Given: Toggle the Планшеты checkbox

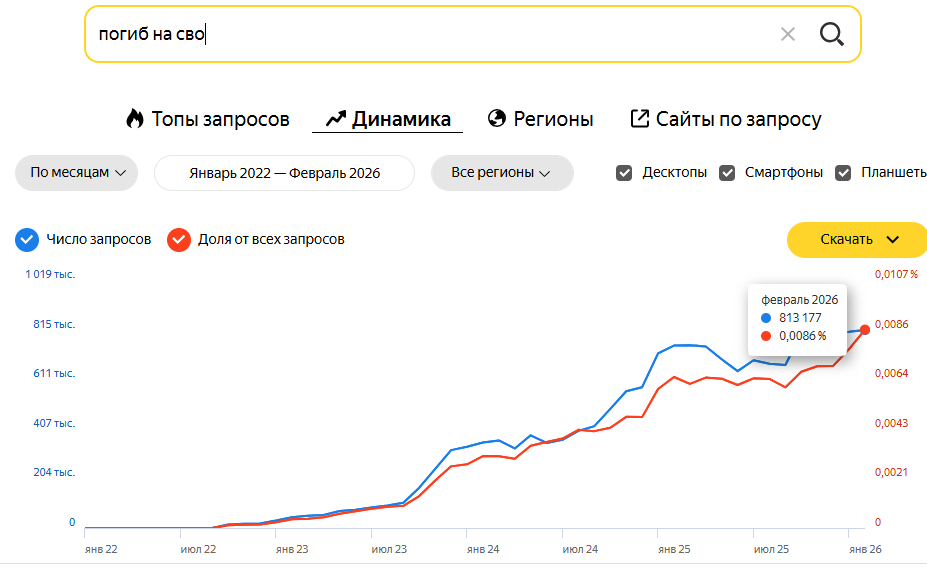Looking at the screenshot, I should tap(843, 172).
